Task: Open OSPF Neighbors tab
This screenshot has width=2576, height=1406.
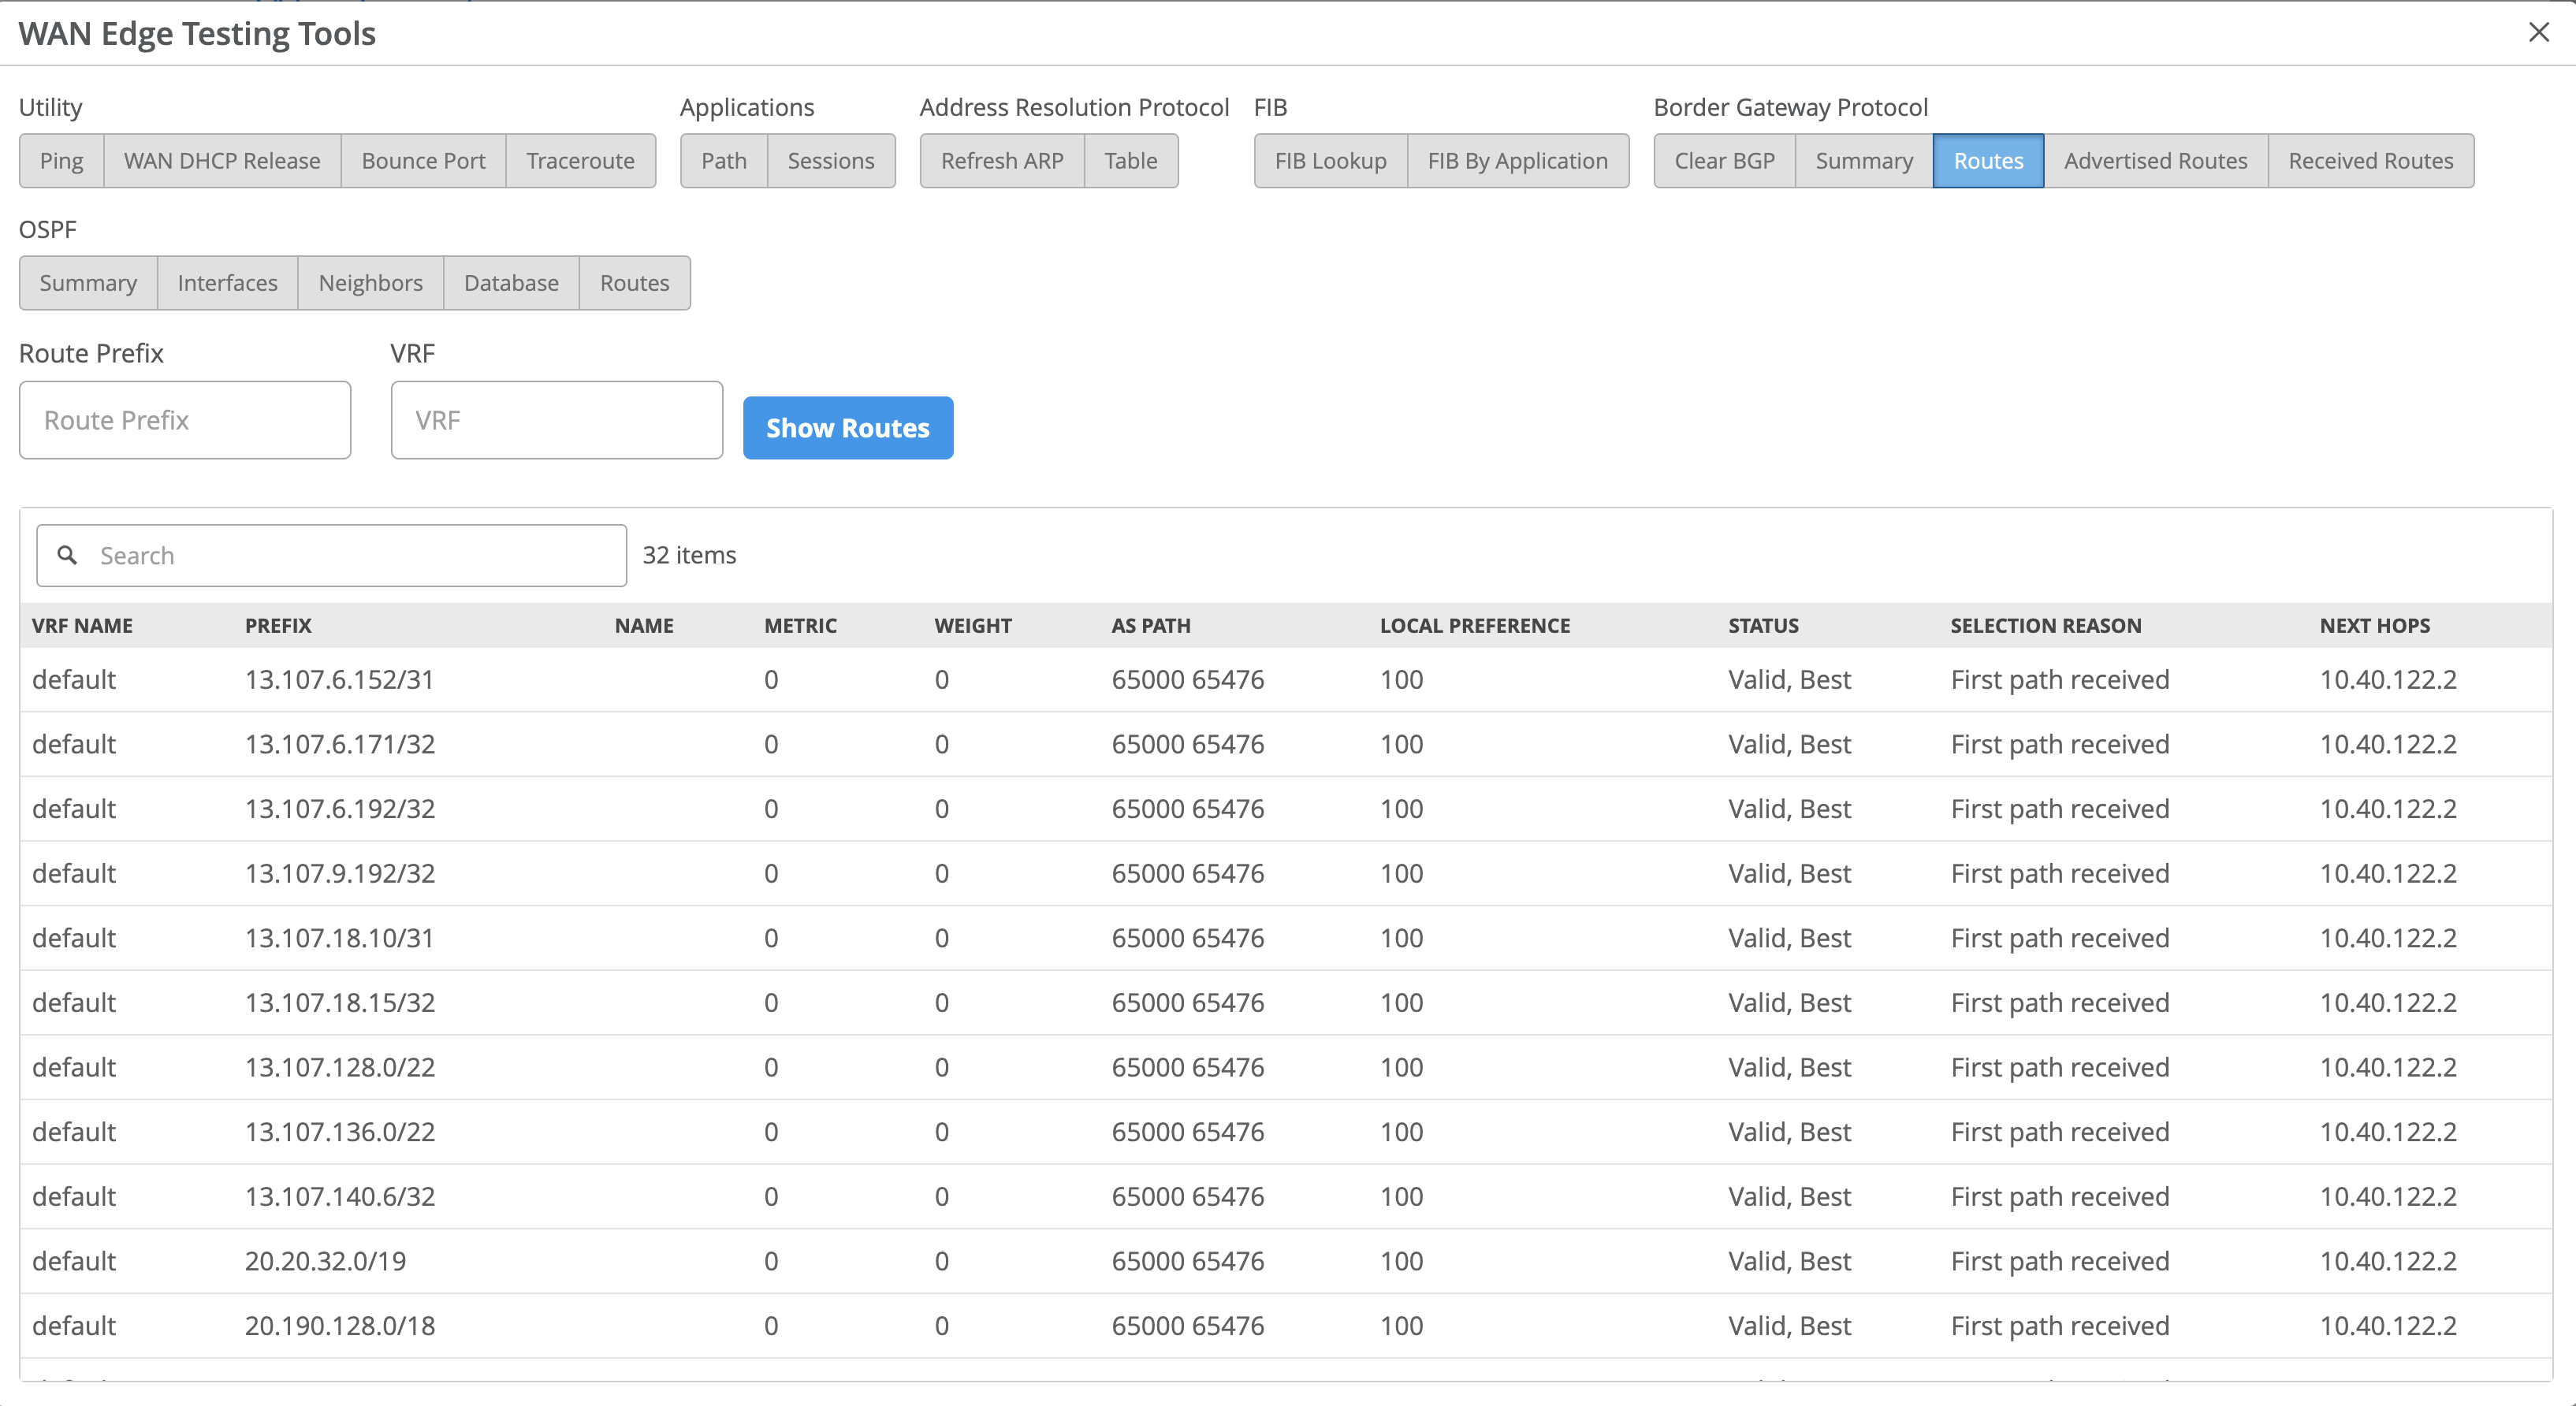Action: (370, 283)
